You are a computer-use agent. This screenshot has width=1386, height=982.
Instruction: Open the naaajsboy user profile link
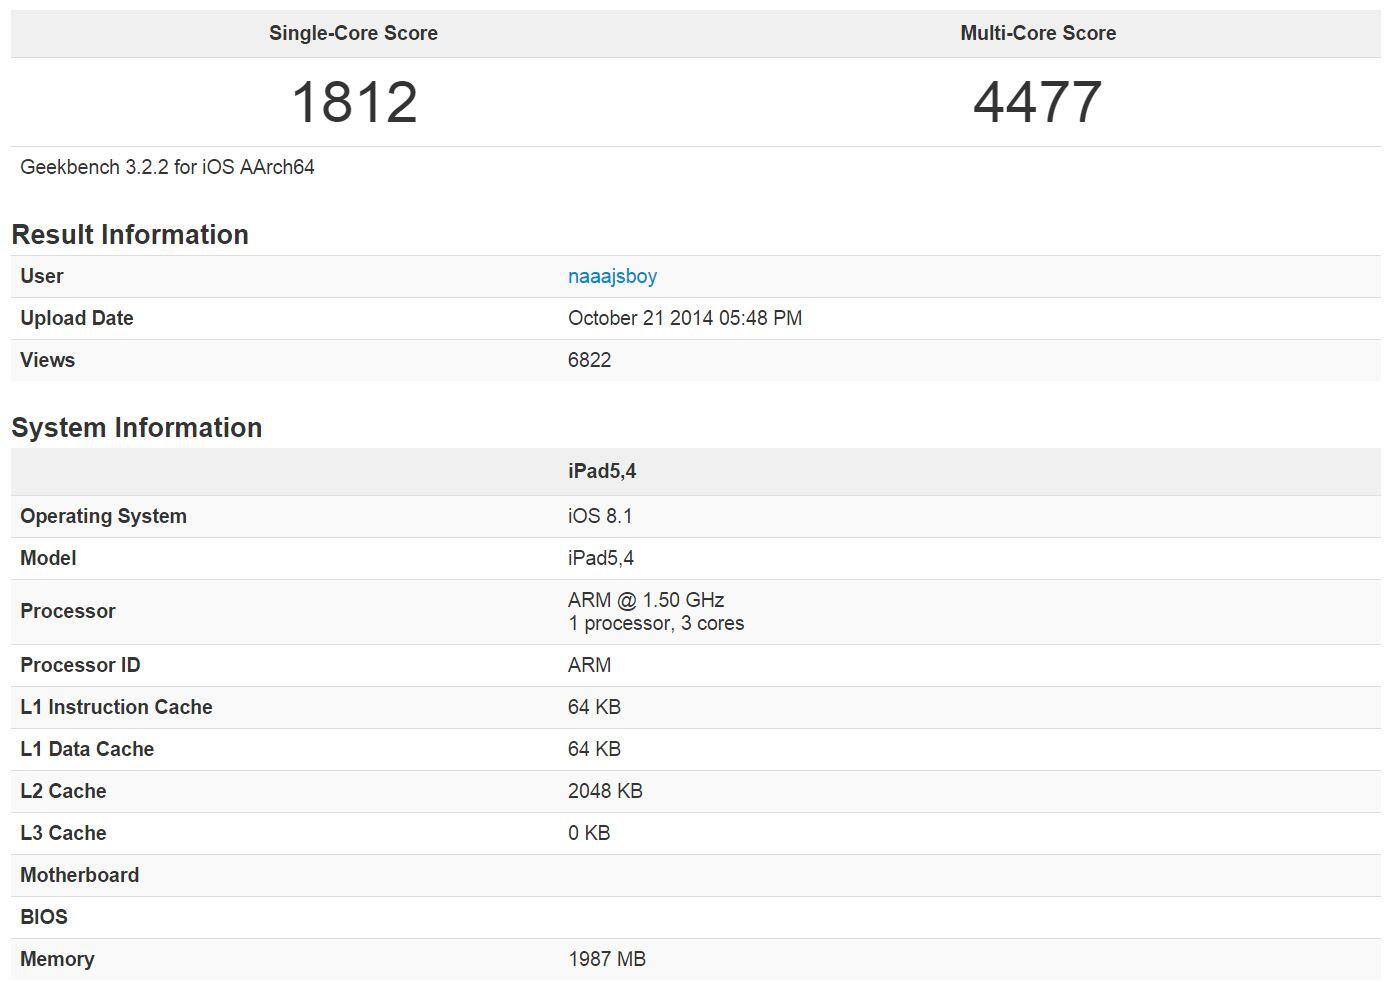point(612,276)
